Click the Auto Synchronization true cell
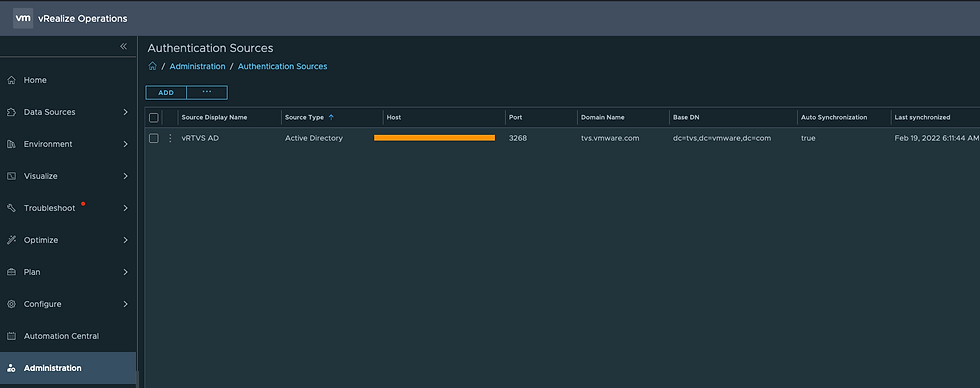Viewport: 980px width, 388px height. 808,138
